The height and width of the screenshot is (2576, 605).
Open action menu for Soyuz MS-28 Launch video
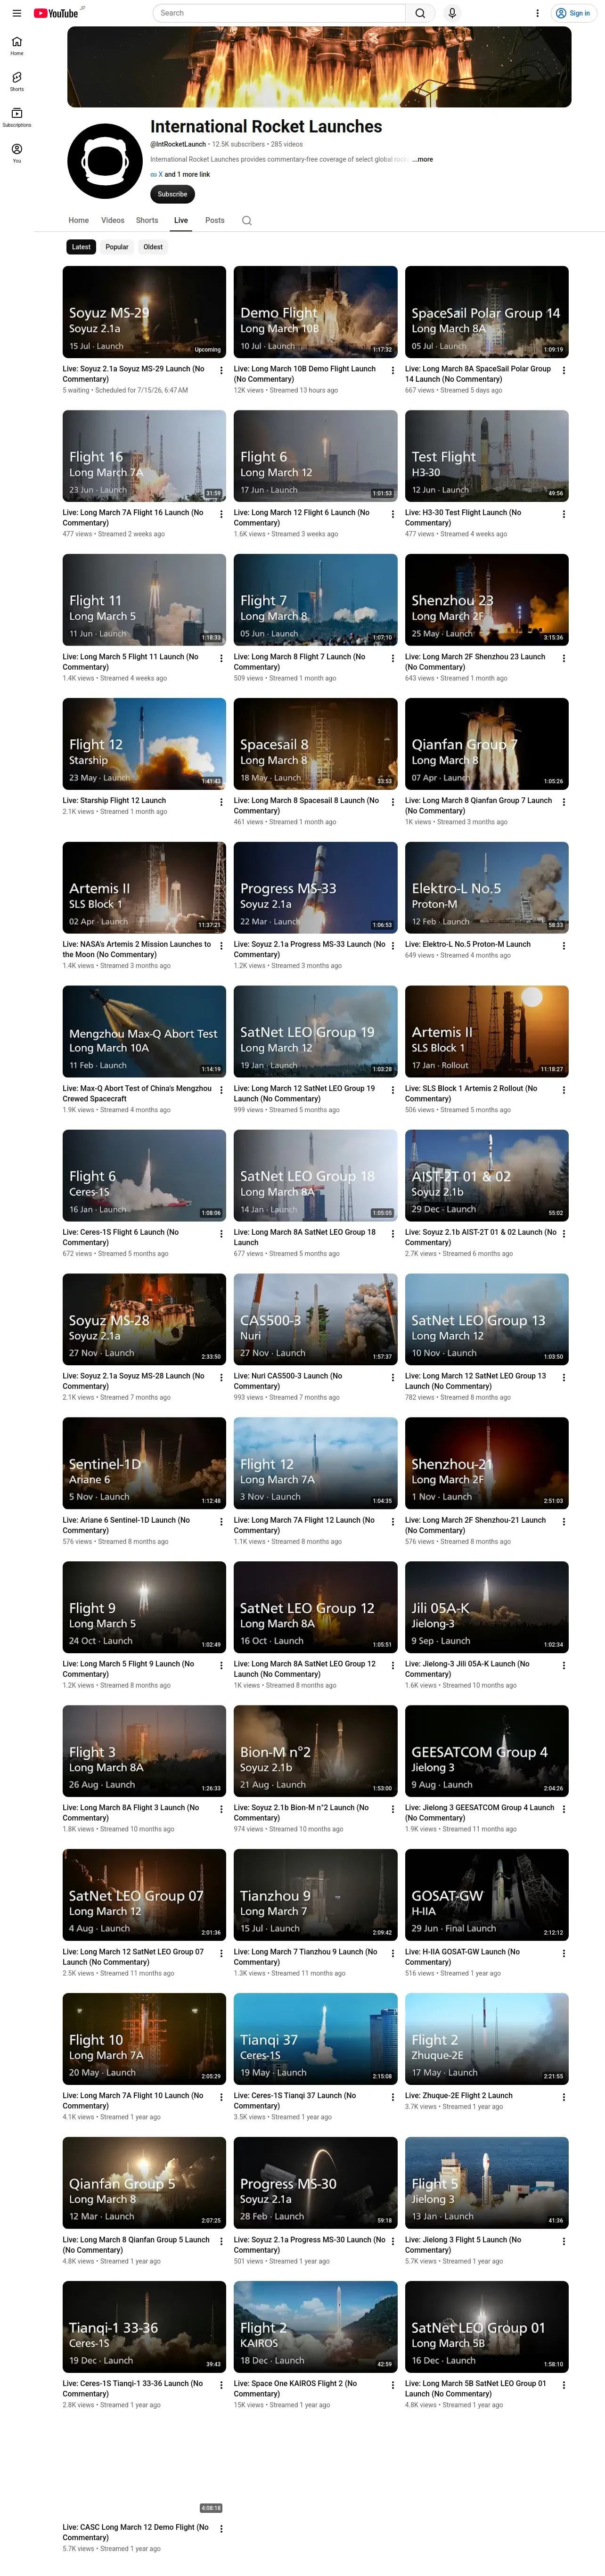point(221,1378)
